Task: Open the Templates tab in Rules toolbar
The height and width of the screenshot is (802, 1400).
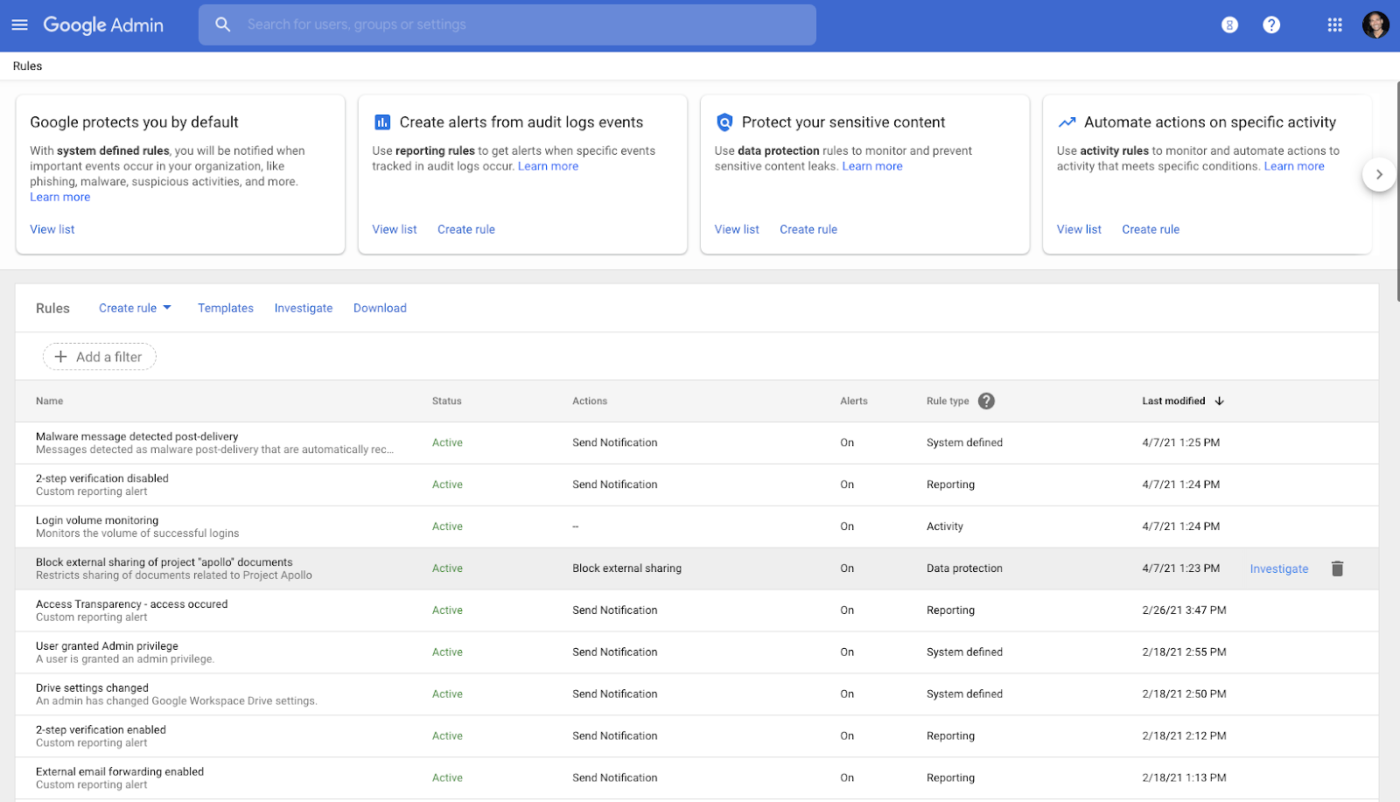Action: 225,308
